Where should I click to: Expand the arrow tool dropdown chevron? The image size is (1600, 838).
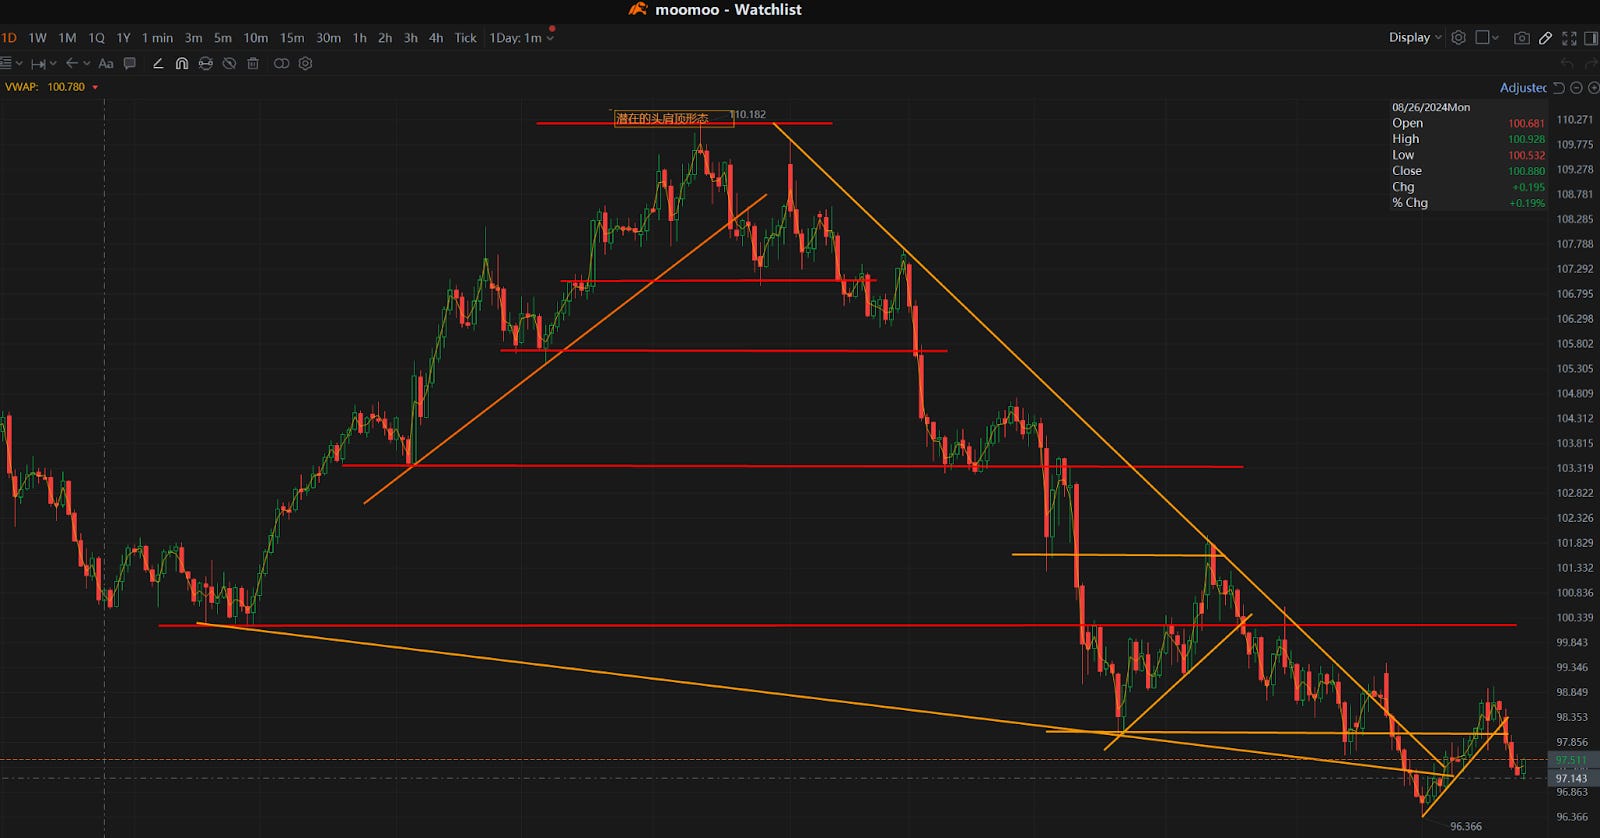[87, 63]
